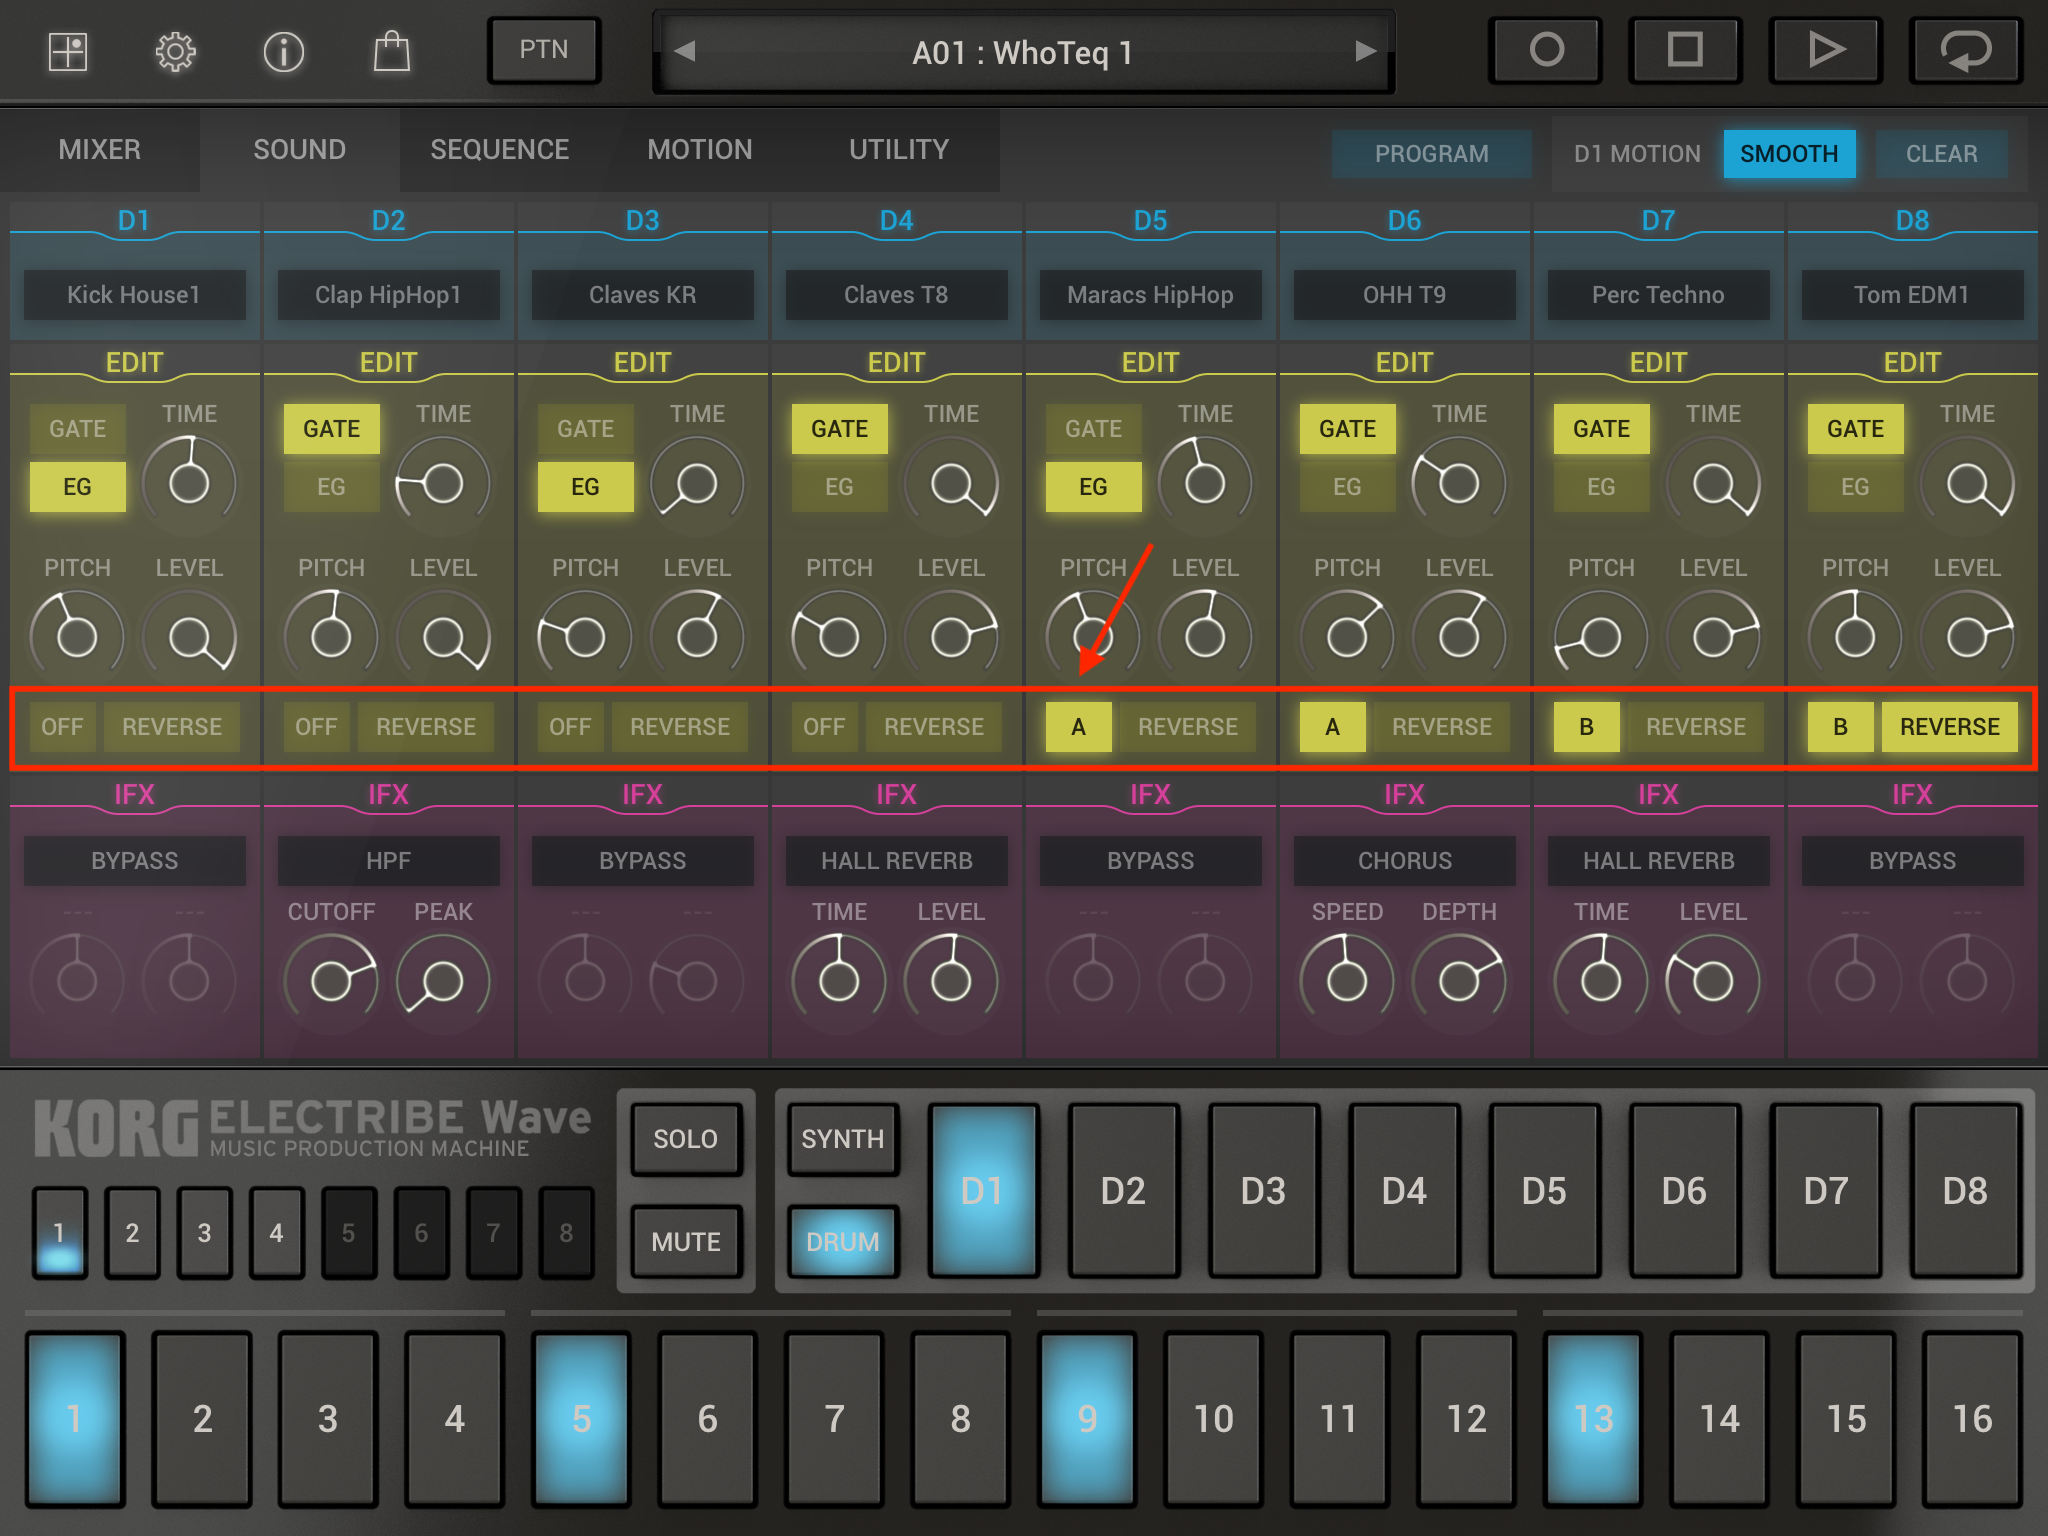The width and height of the screenshot is (2048, 1536).
Task: Open the layout grid icon
Action: [x=68, y=51]
